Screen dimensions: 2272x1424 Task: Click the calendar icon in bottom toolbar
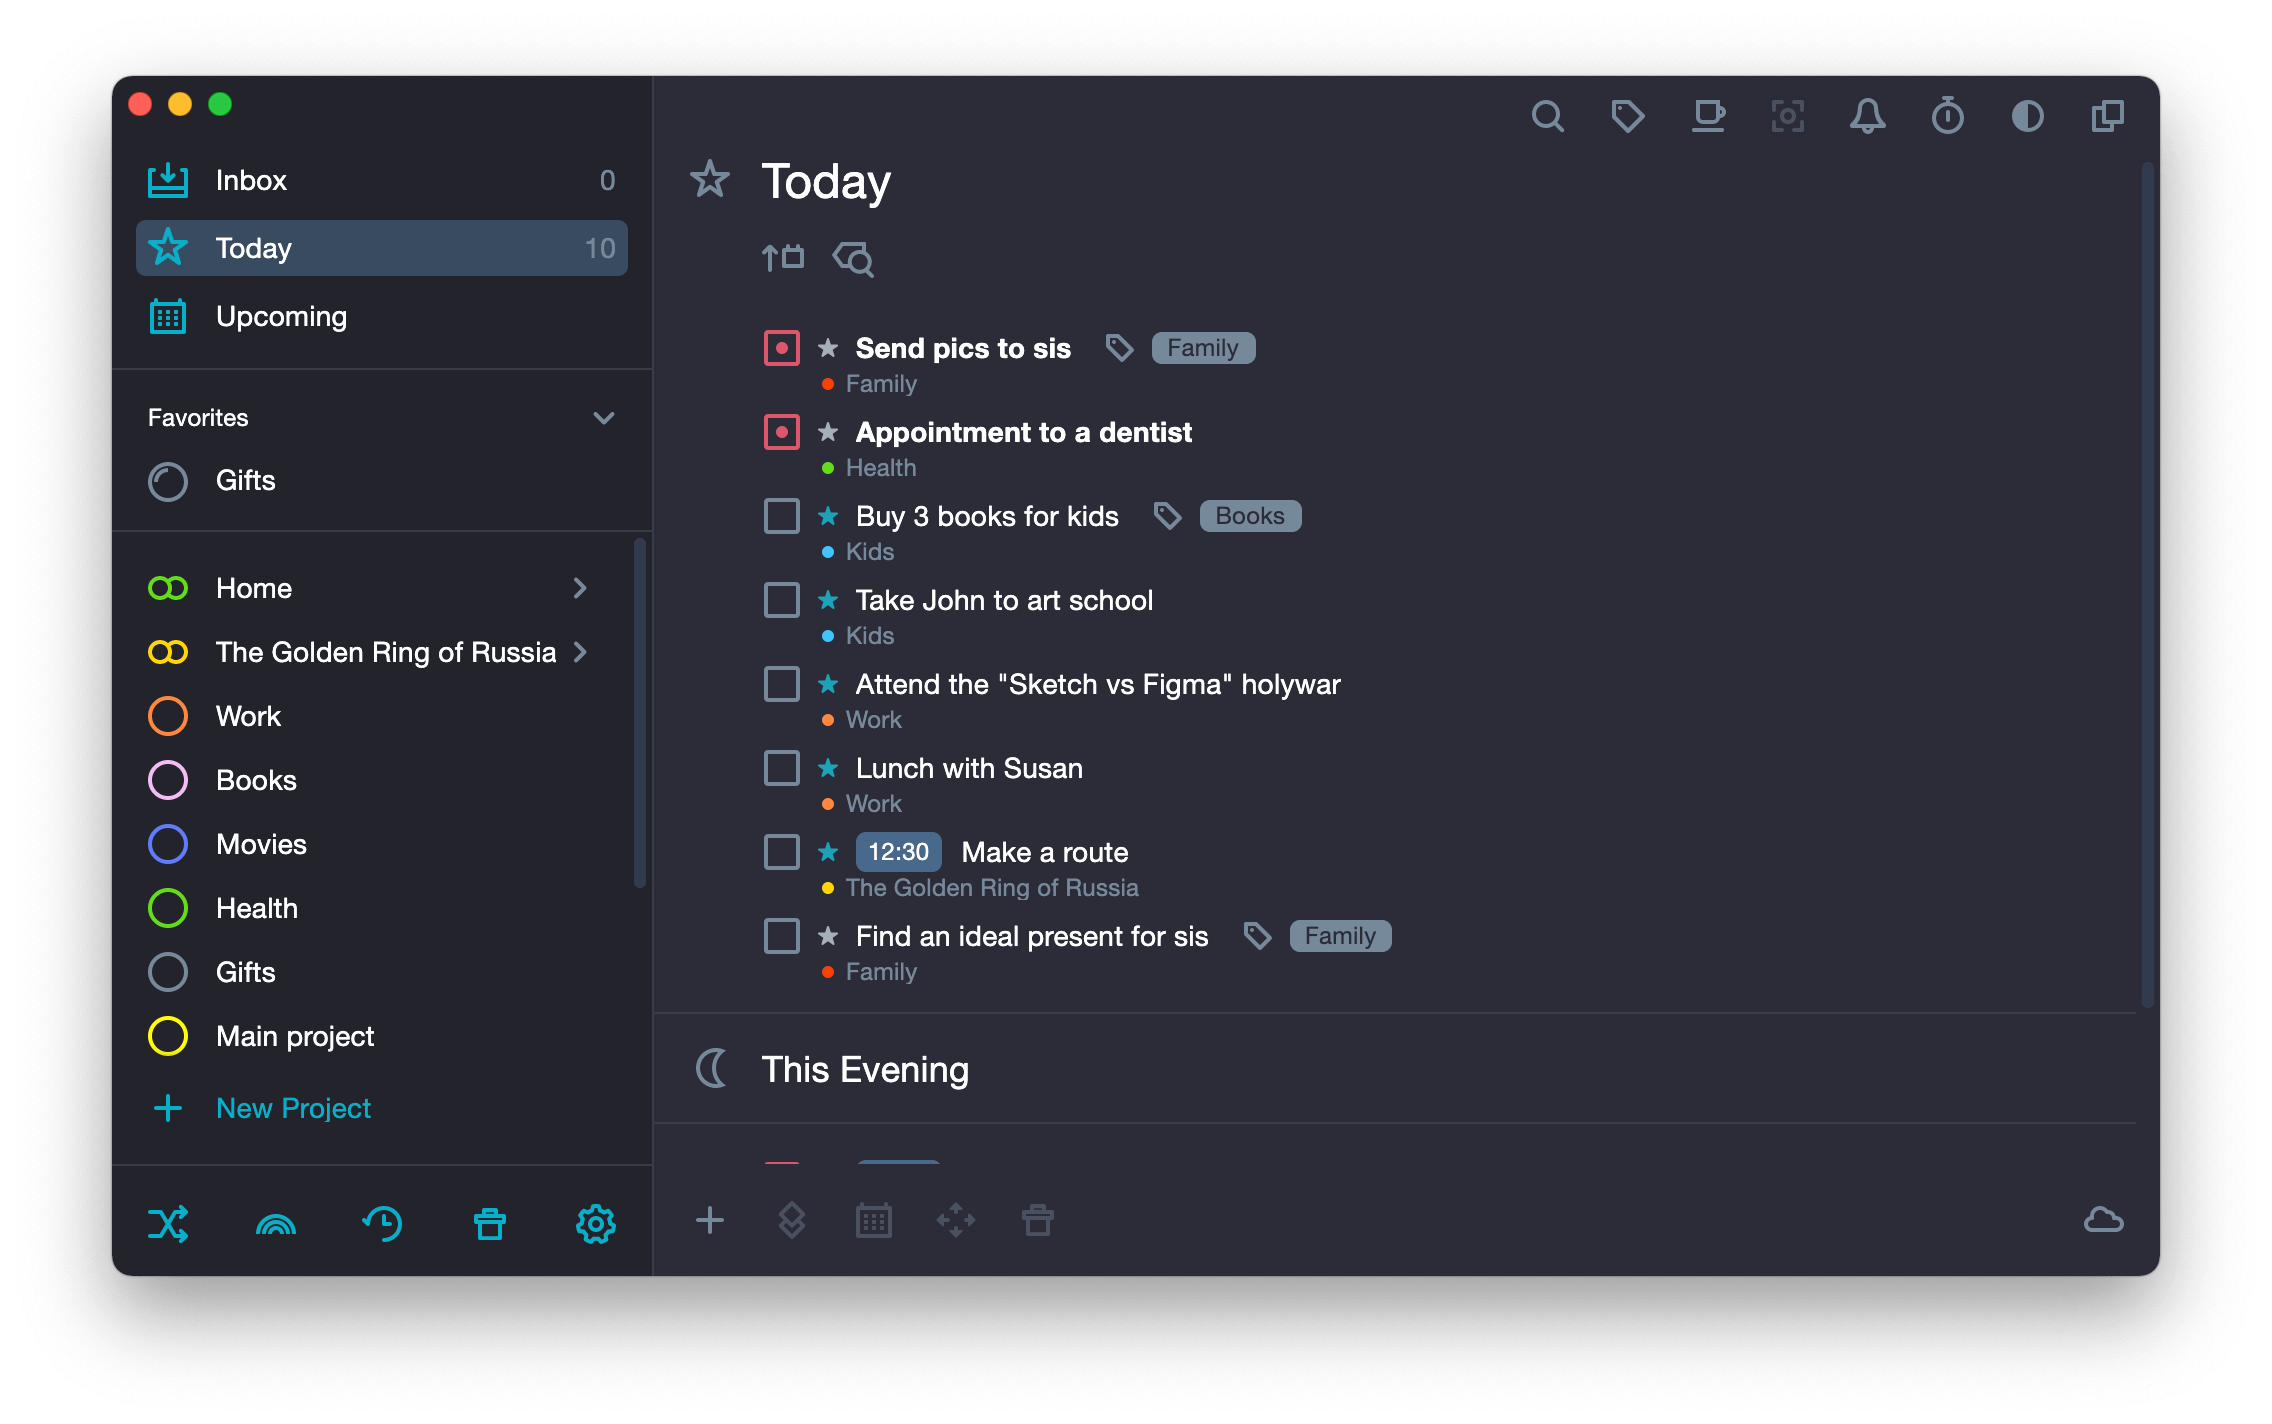(x=874, y=1220)
